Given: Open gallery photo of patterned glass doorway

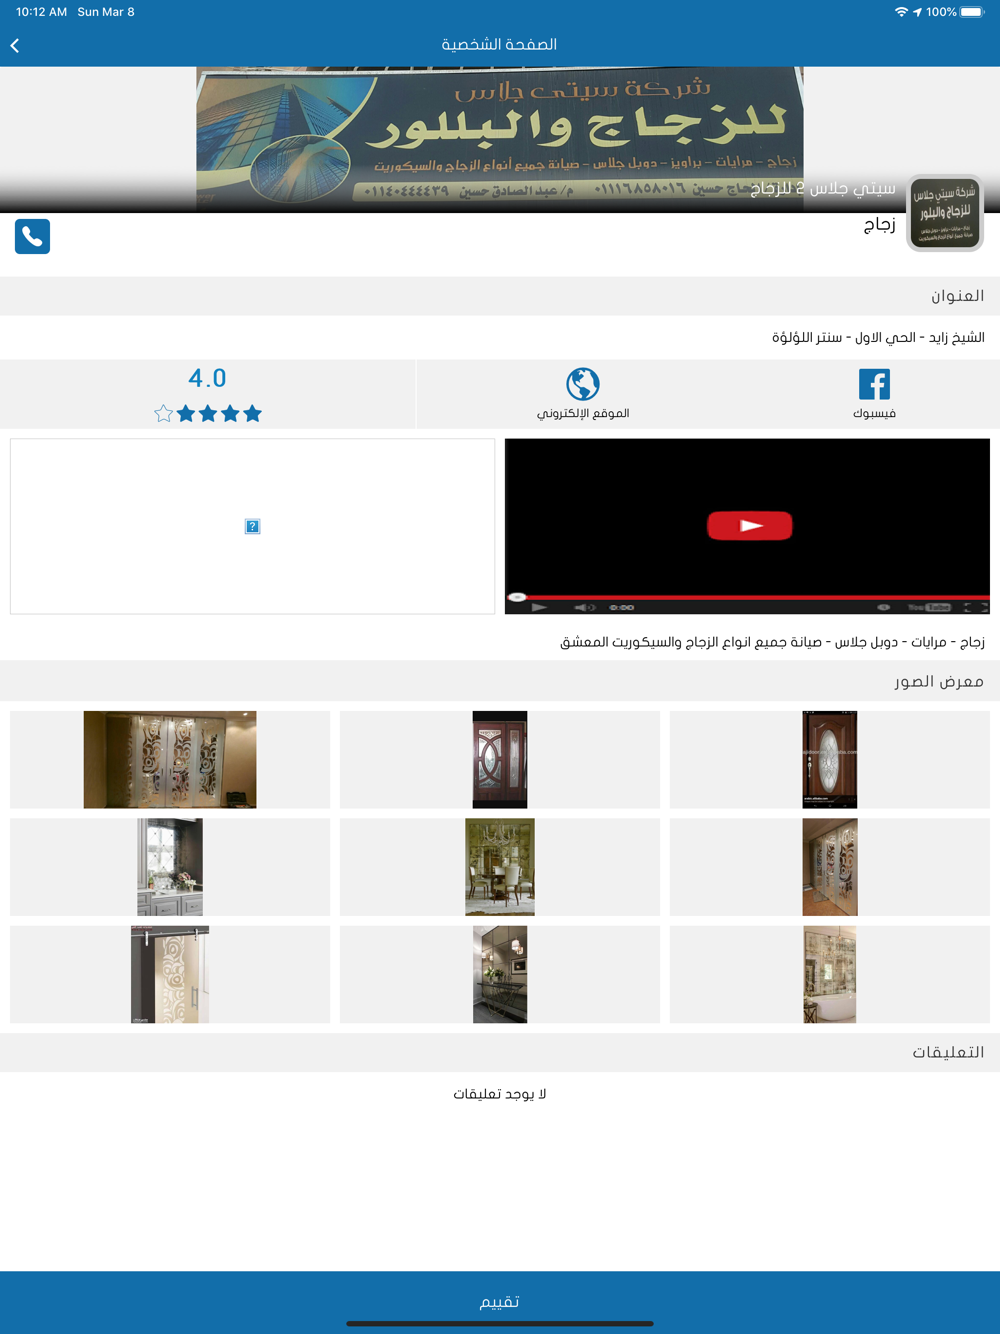Looking at the screenshot, I should pyautogui.click(x=830, y=867).
